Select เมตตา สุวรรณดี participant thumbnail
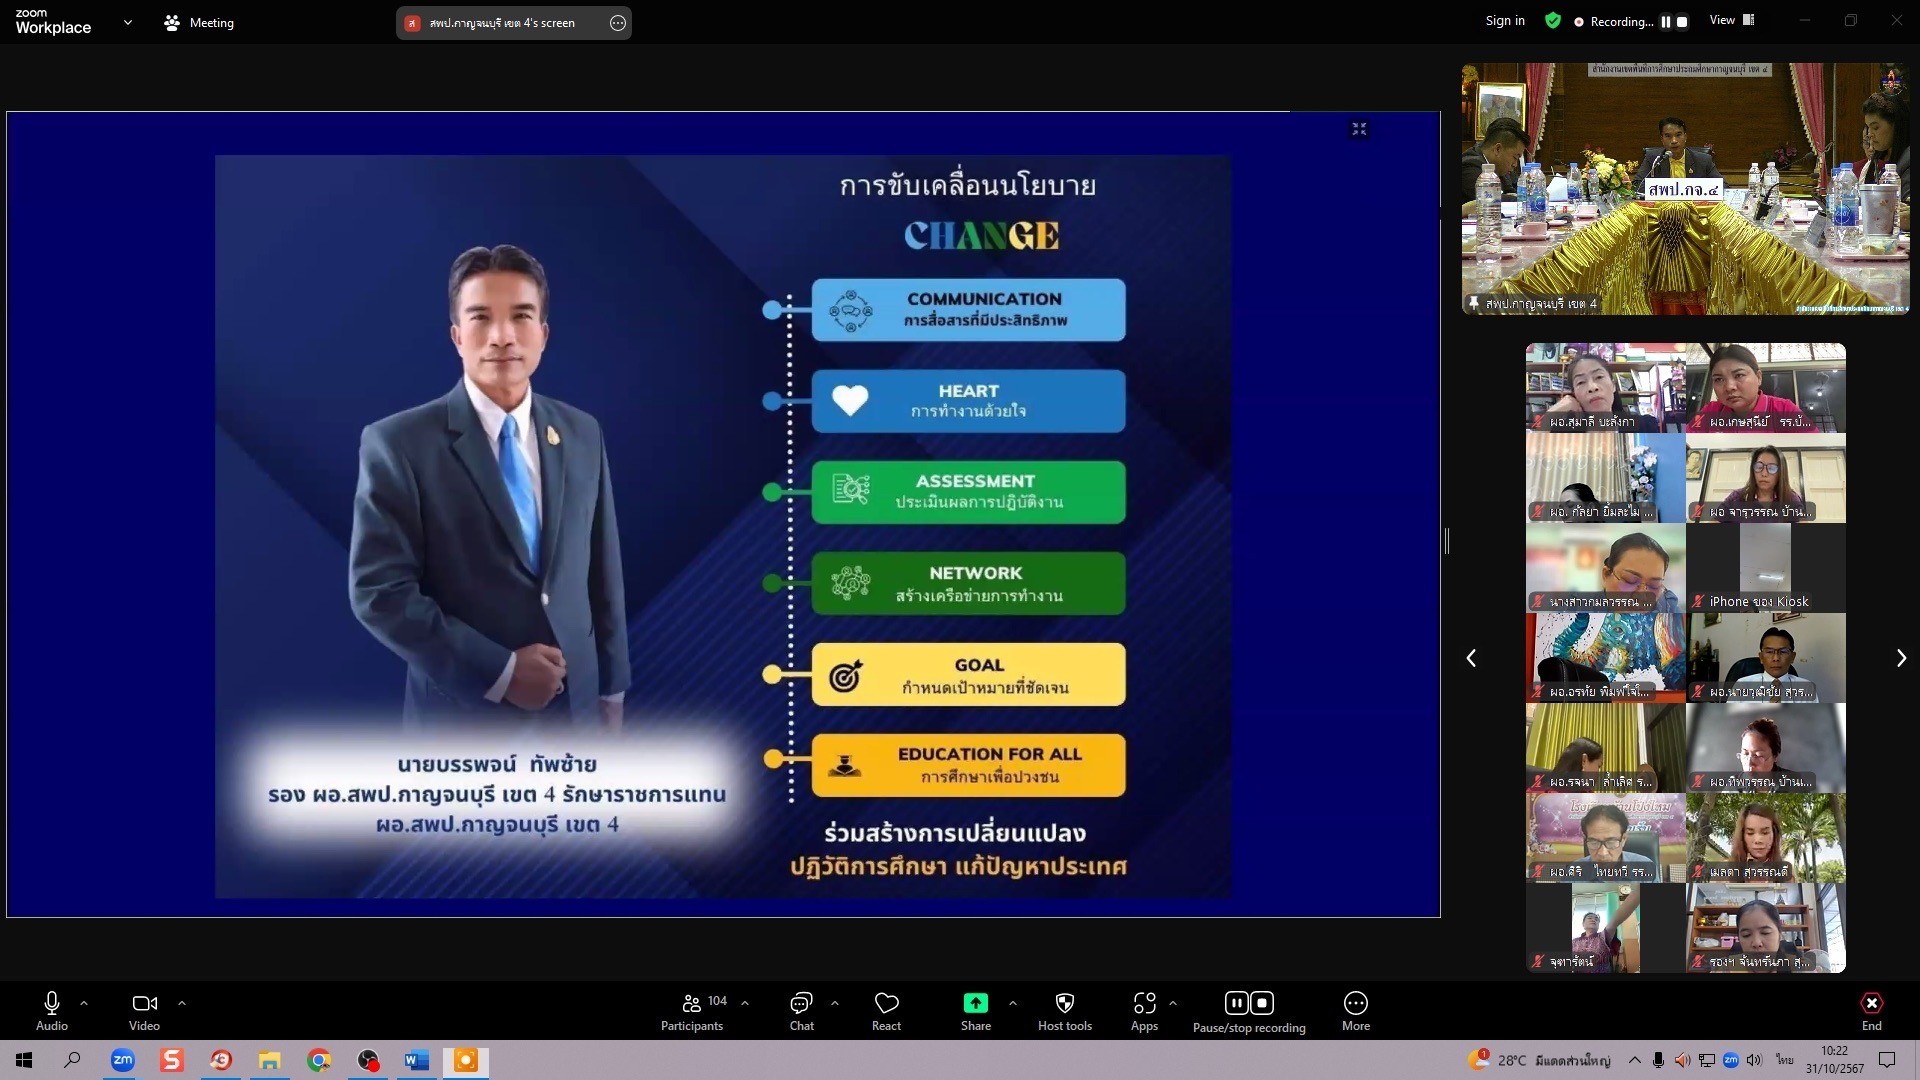The width and height of the screenshot is (1920, 1080). click(1766, 837)
